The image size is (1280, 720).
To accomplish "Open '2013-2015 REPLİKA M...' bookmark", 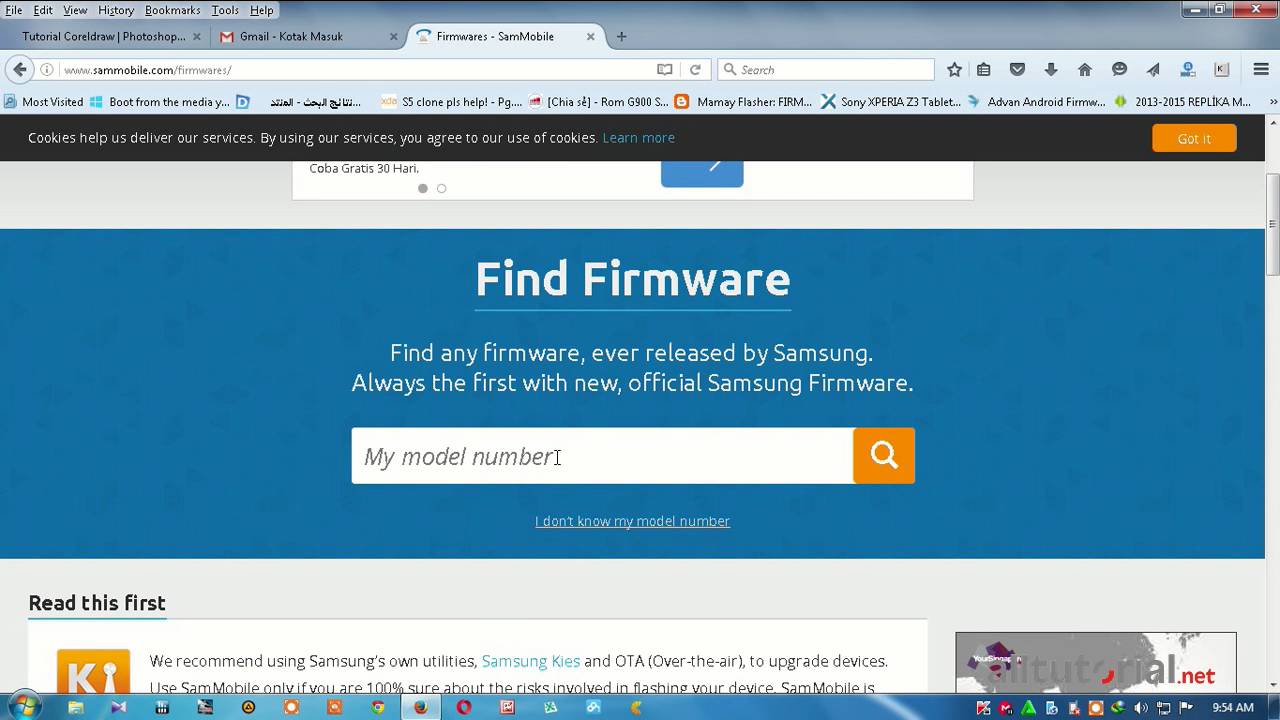I will (x=1183, y=101).
